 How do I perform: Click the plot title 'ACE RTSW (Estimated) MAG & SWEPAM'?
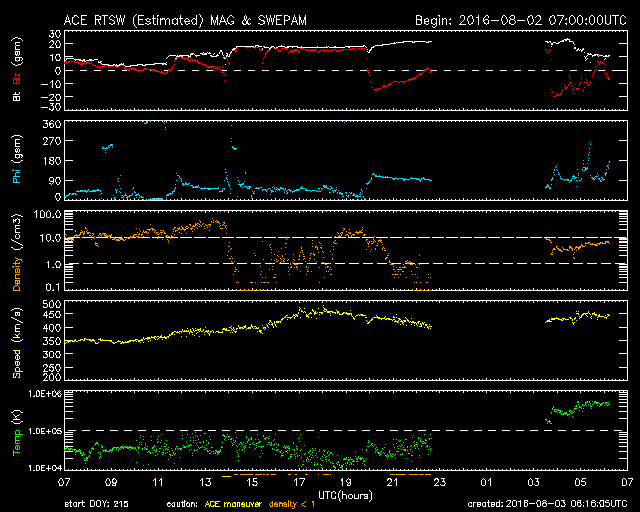pos(185,20)
